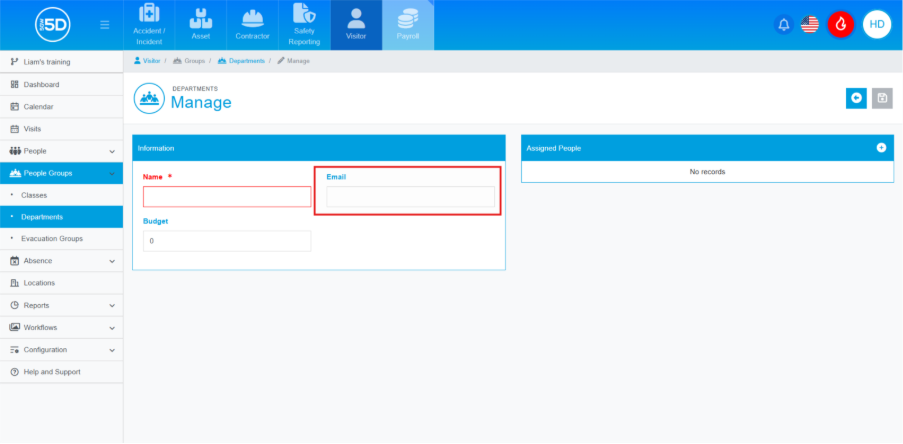Open the Asset module

[x=200, y=25]
